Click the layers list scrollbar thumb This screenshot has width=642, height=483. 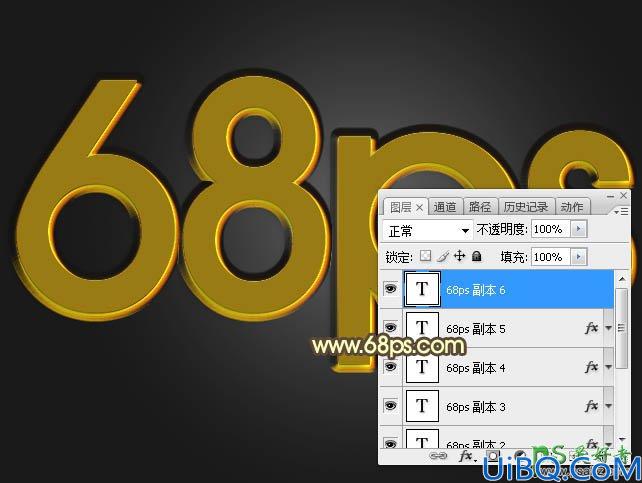[622, 327]
